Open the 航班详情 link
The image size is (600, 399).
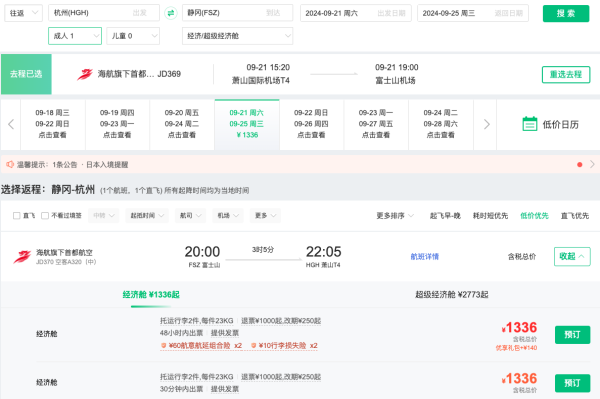click(x=425, y=257)
